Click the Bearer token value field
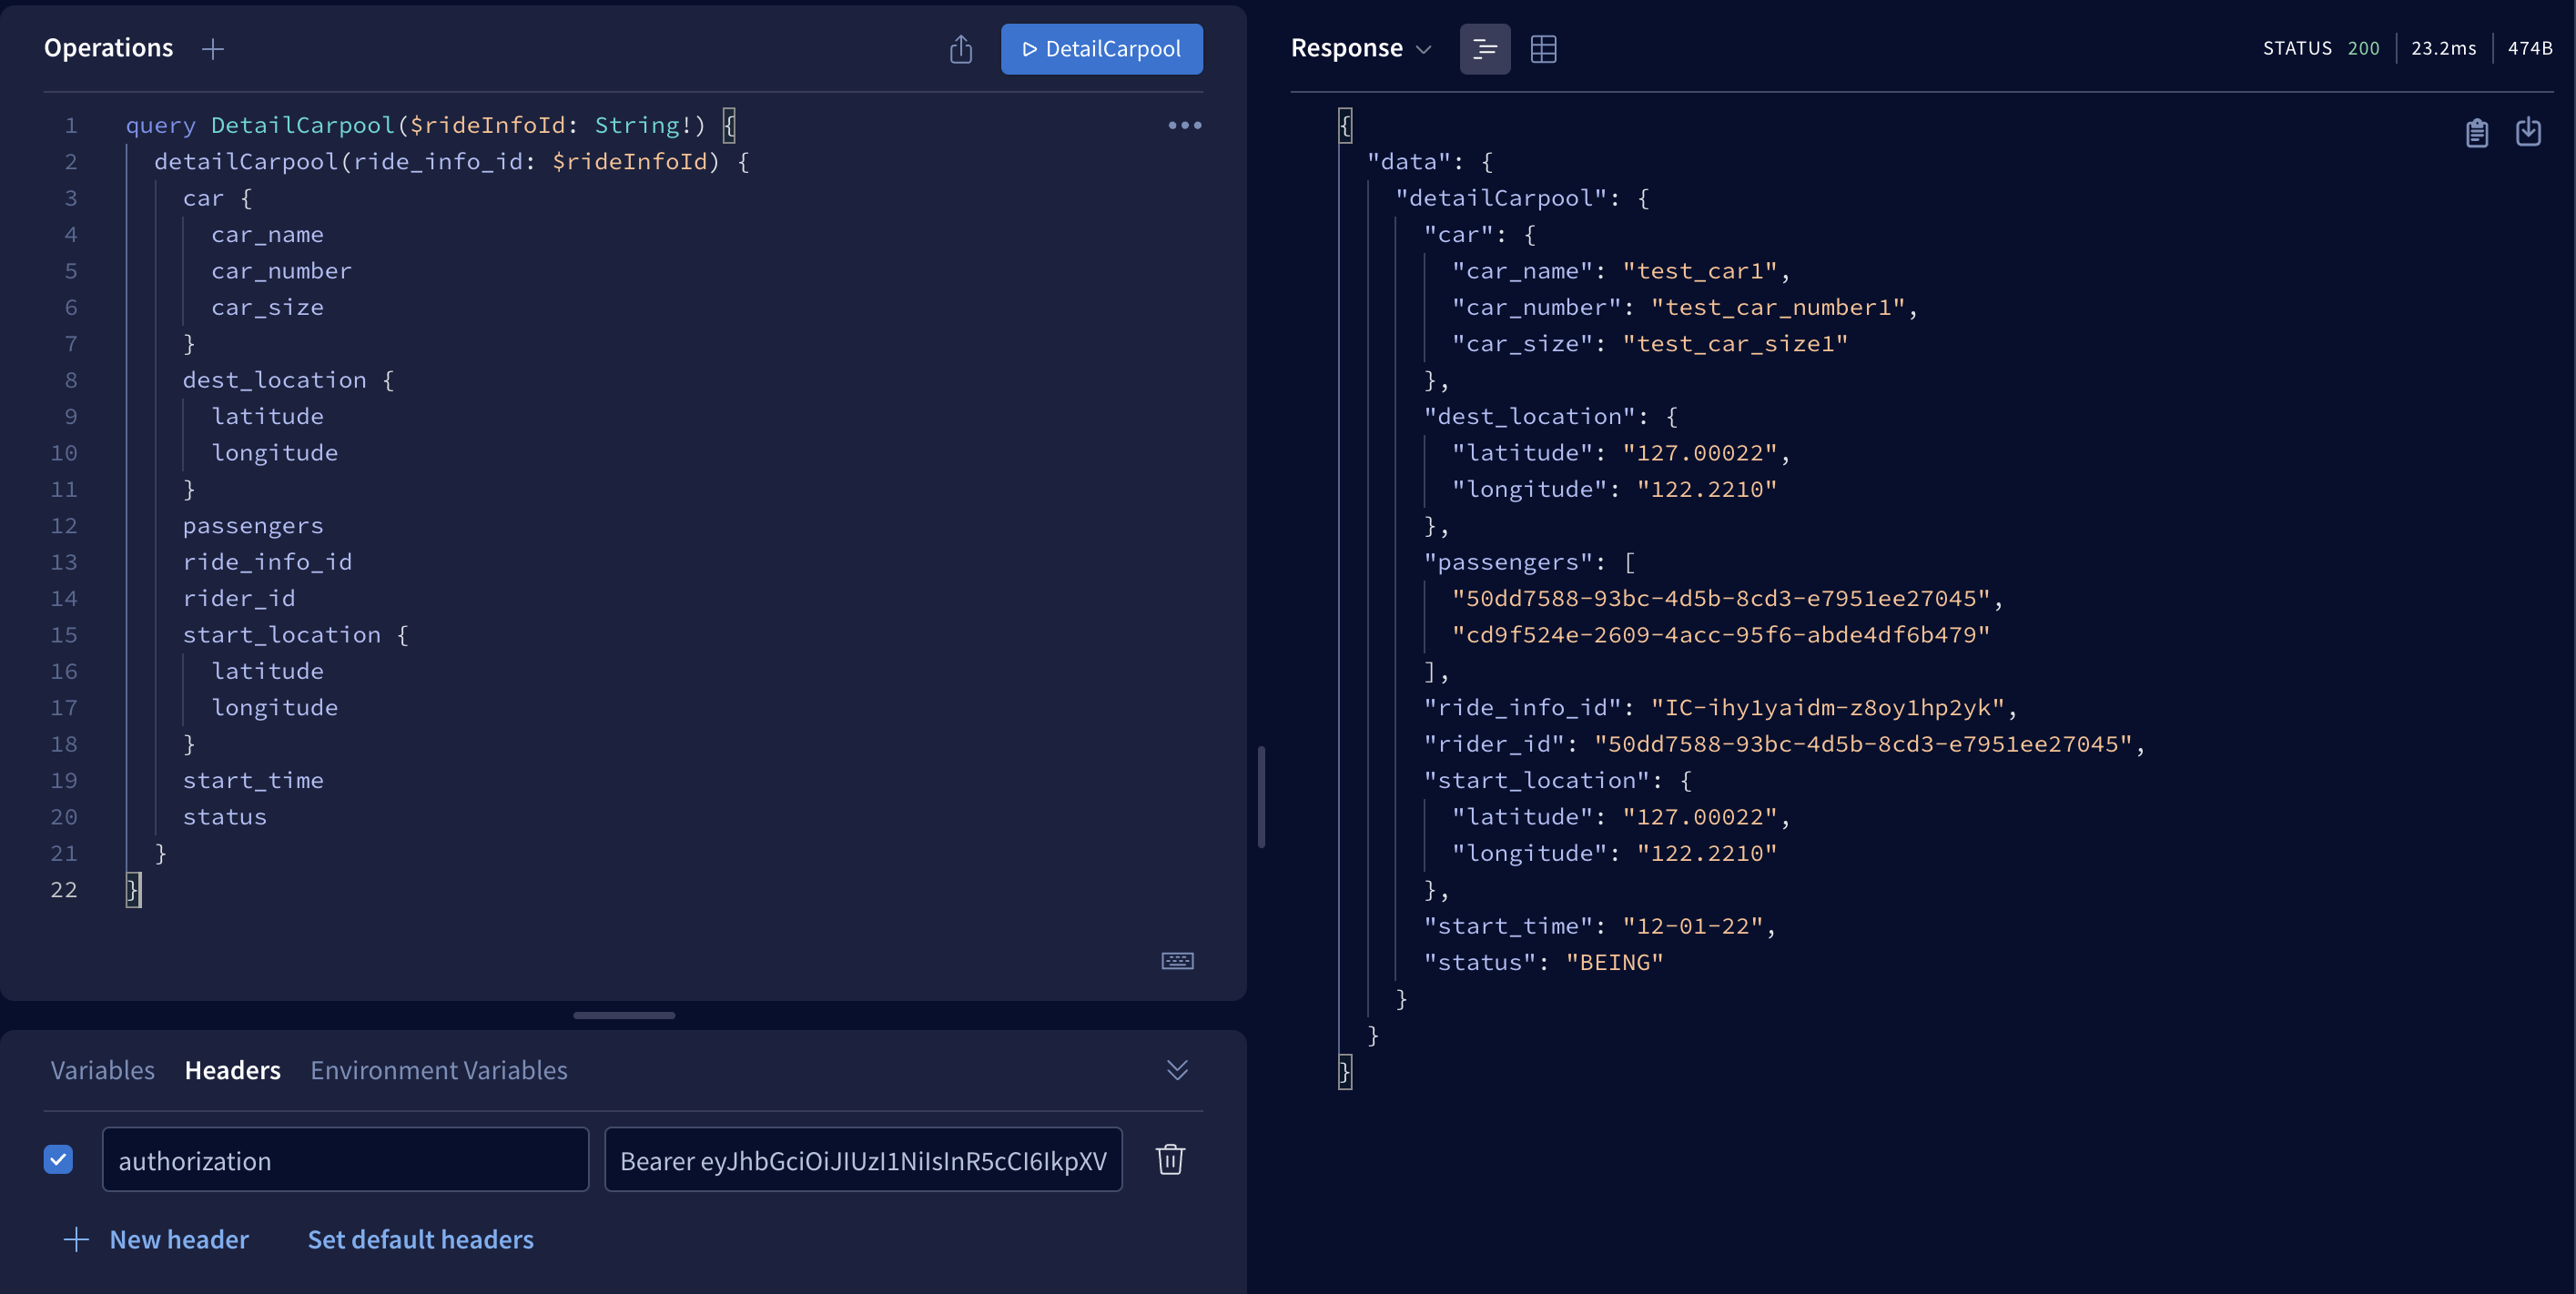Image resolution: width=2576 pixels, height=1294 pixels. tap(862, 1160)
